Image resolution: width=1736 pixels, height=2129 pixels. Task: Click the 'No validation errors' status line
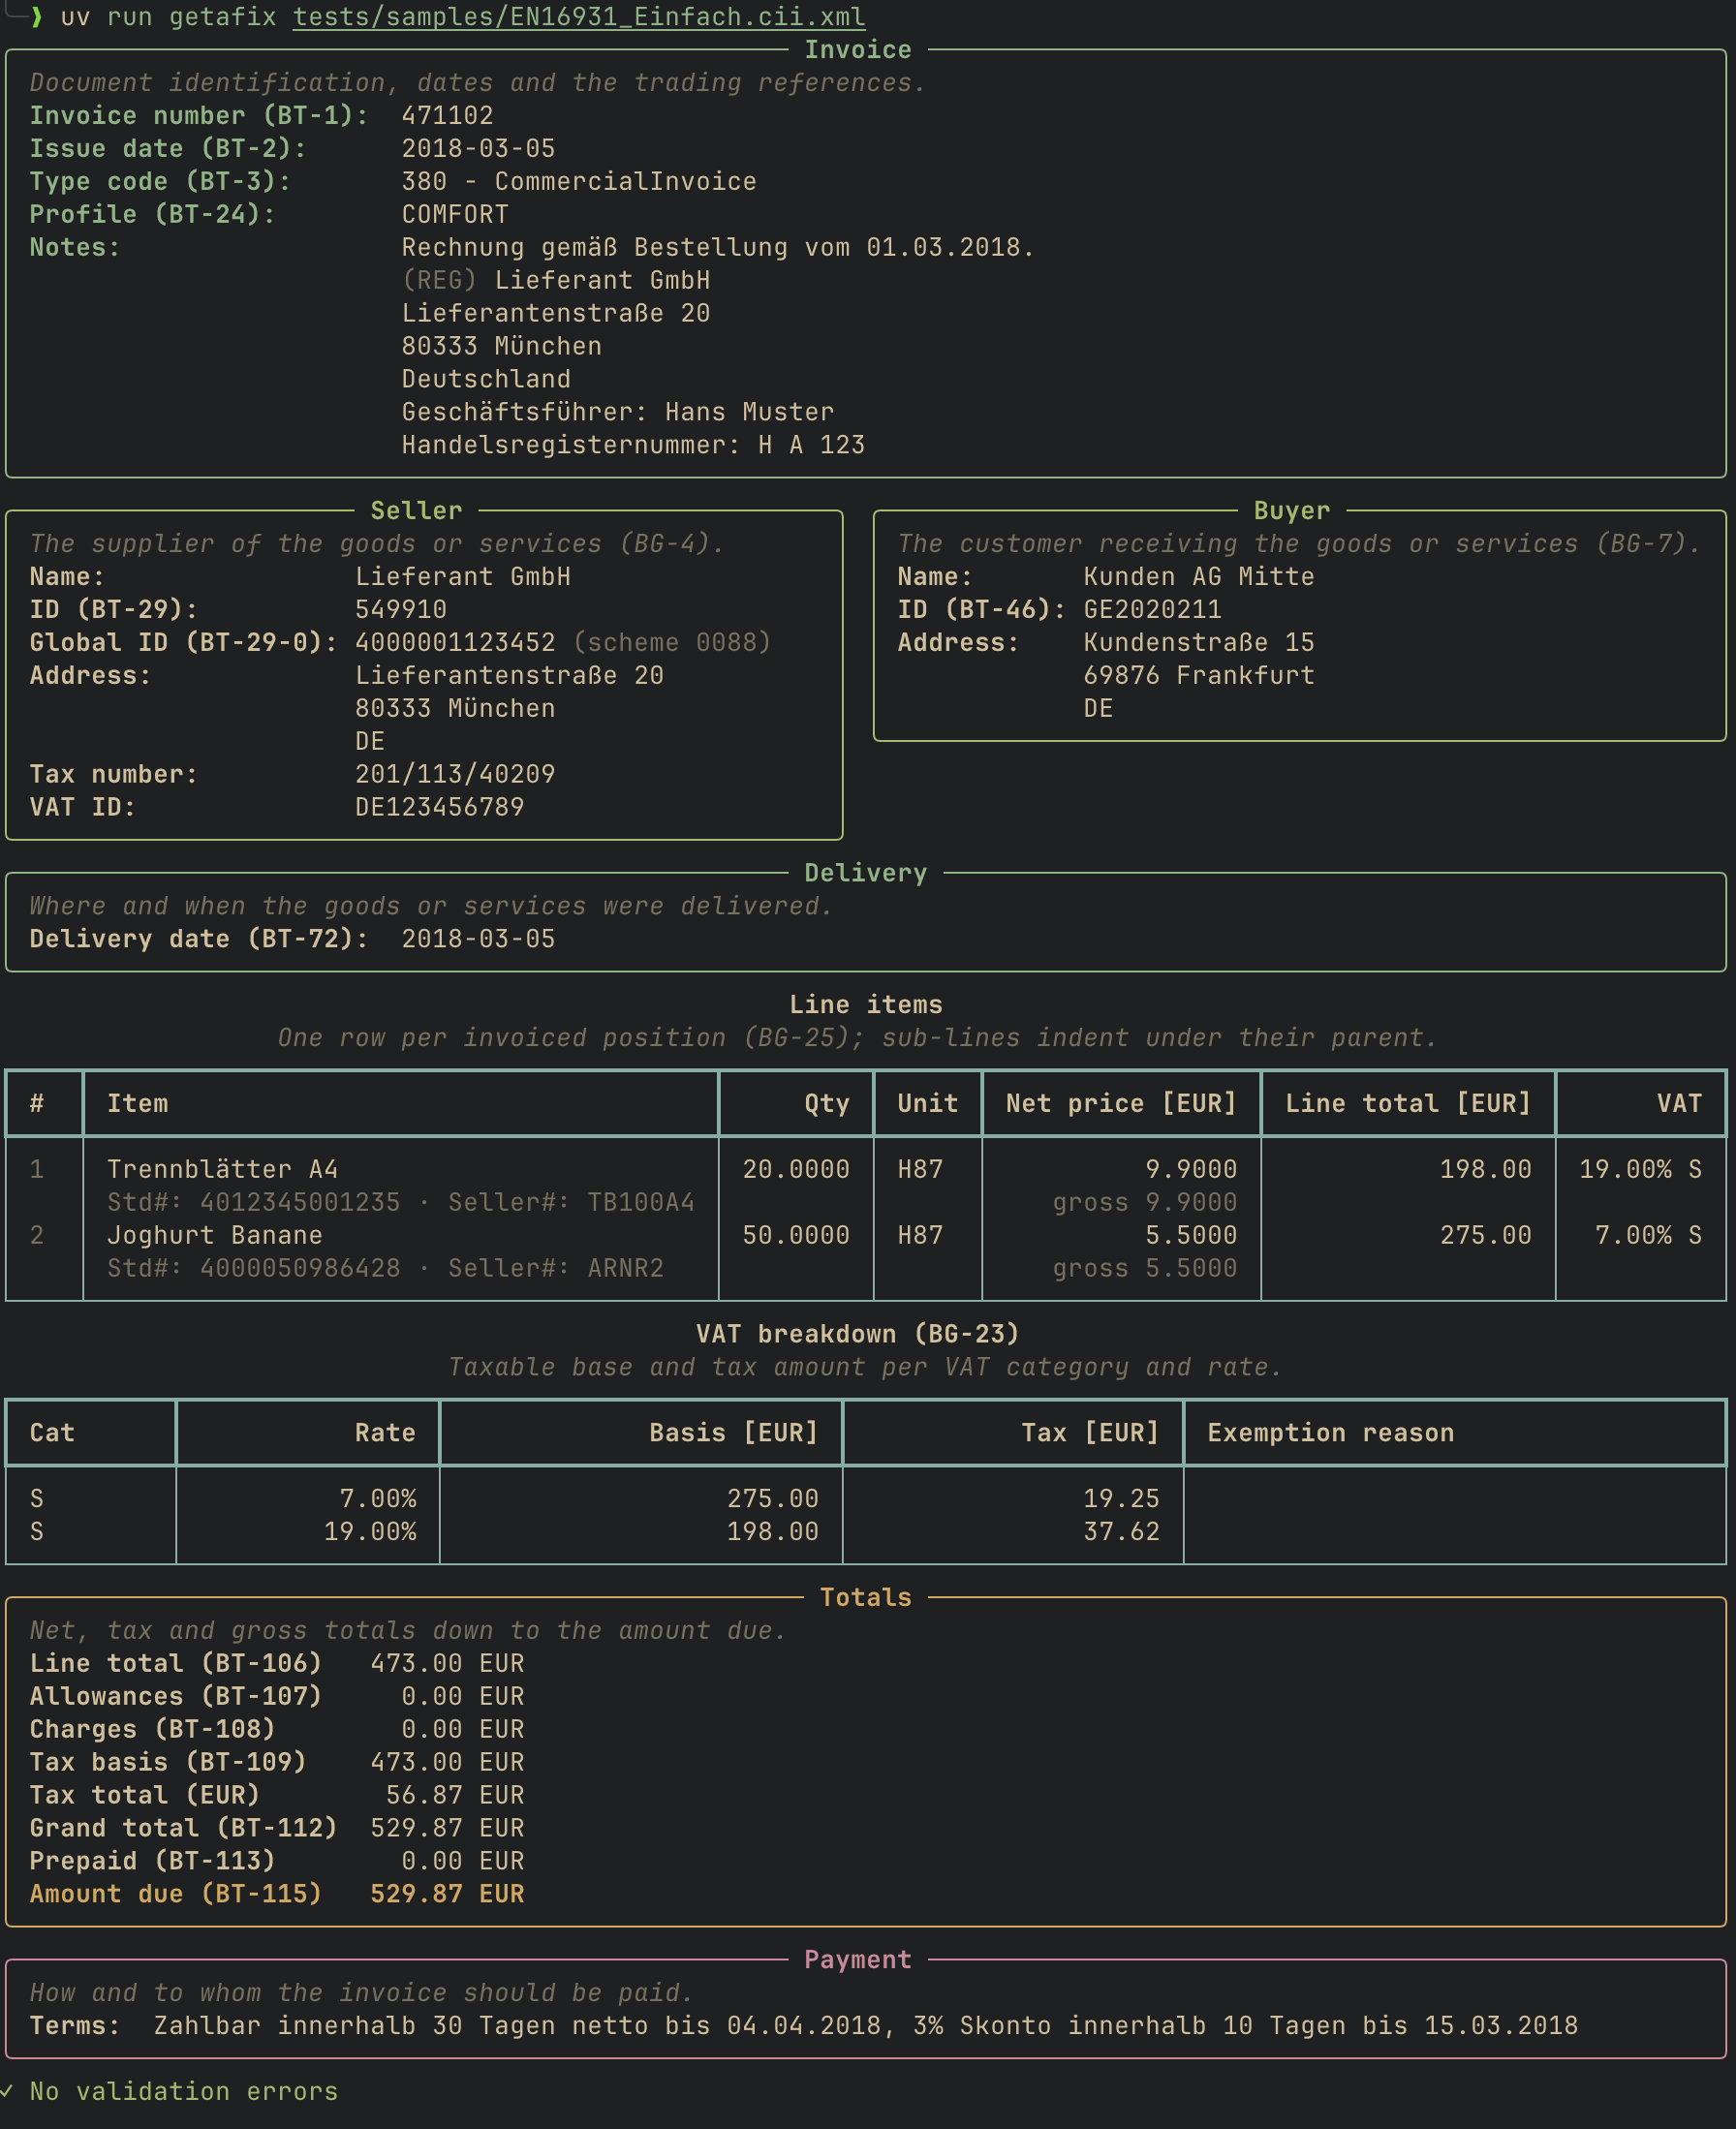(184, 2091)
